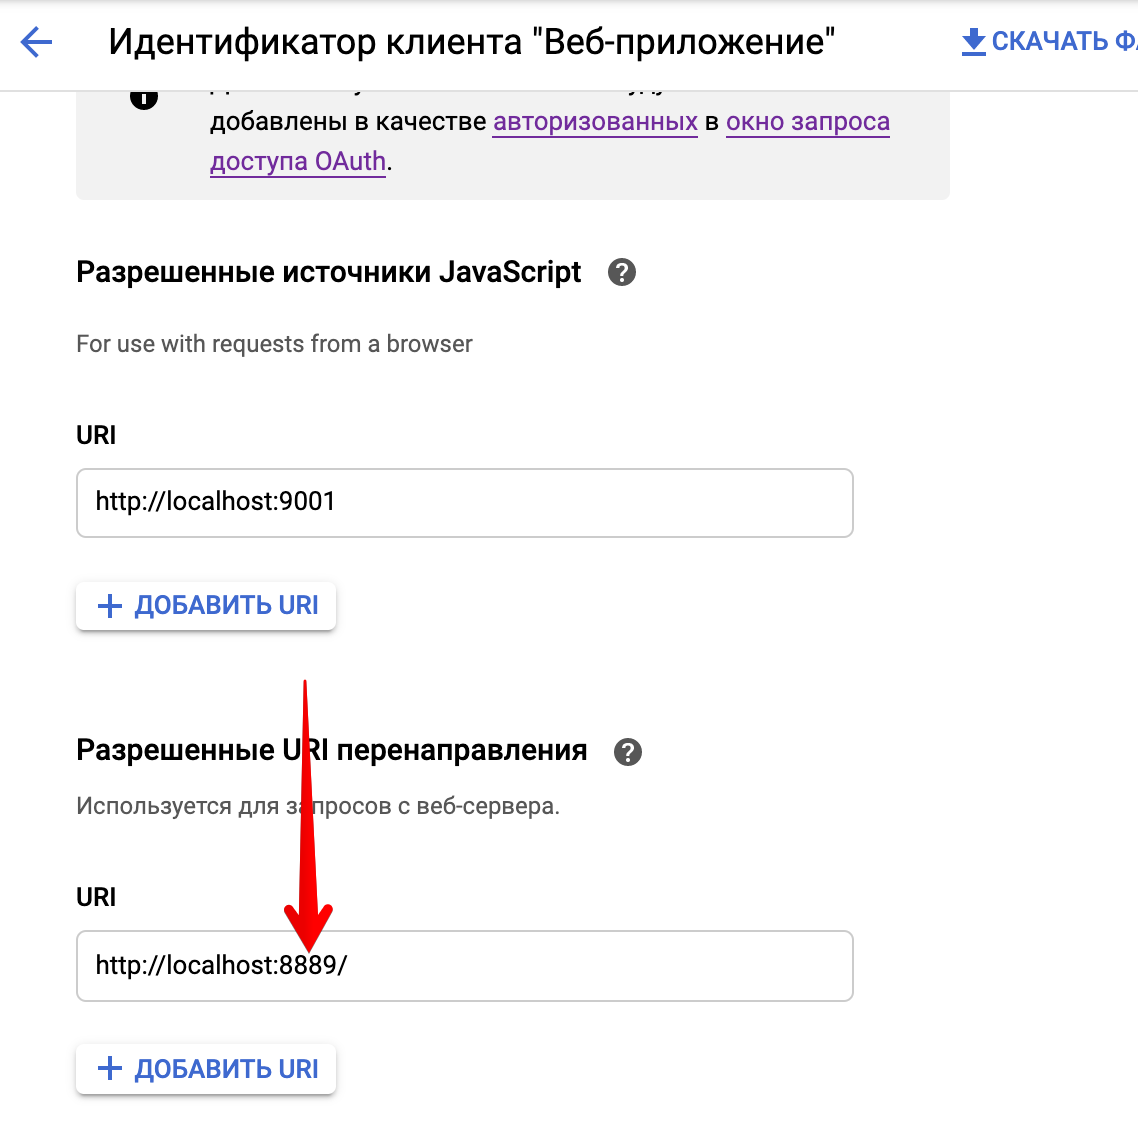Click the back arrow in the header
Viewport: 1138px width, 1148px height.
tap(35, 41)
